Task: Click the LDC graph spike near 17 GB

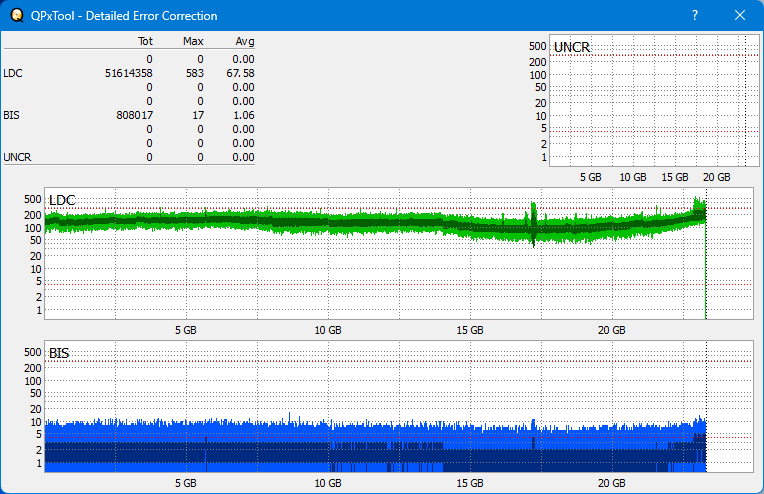Action: pos(534,224)
